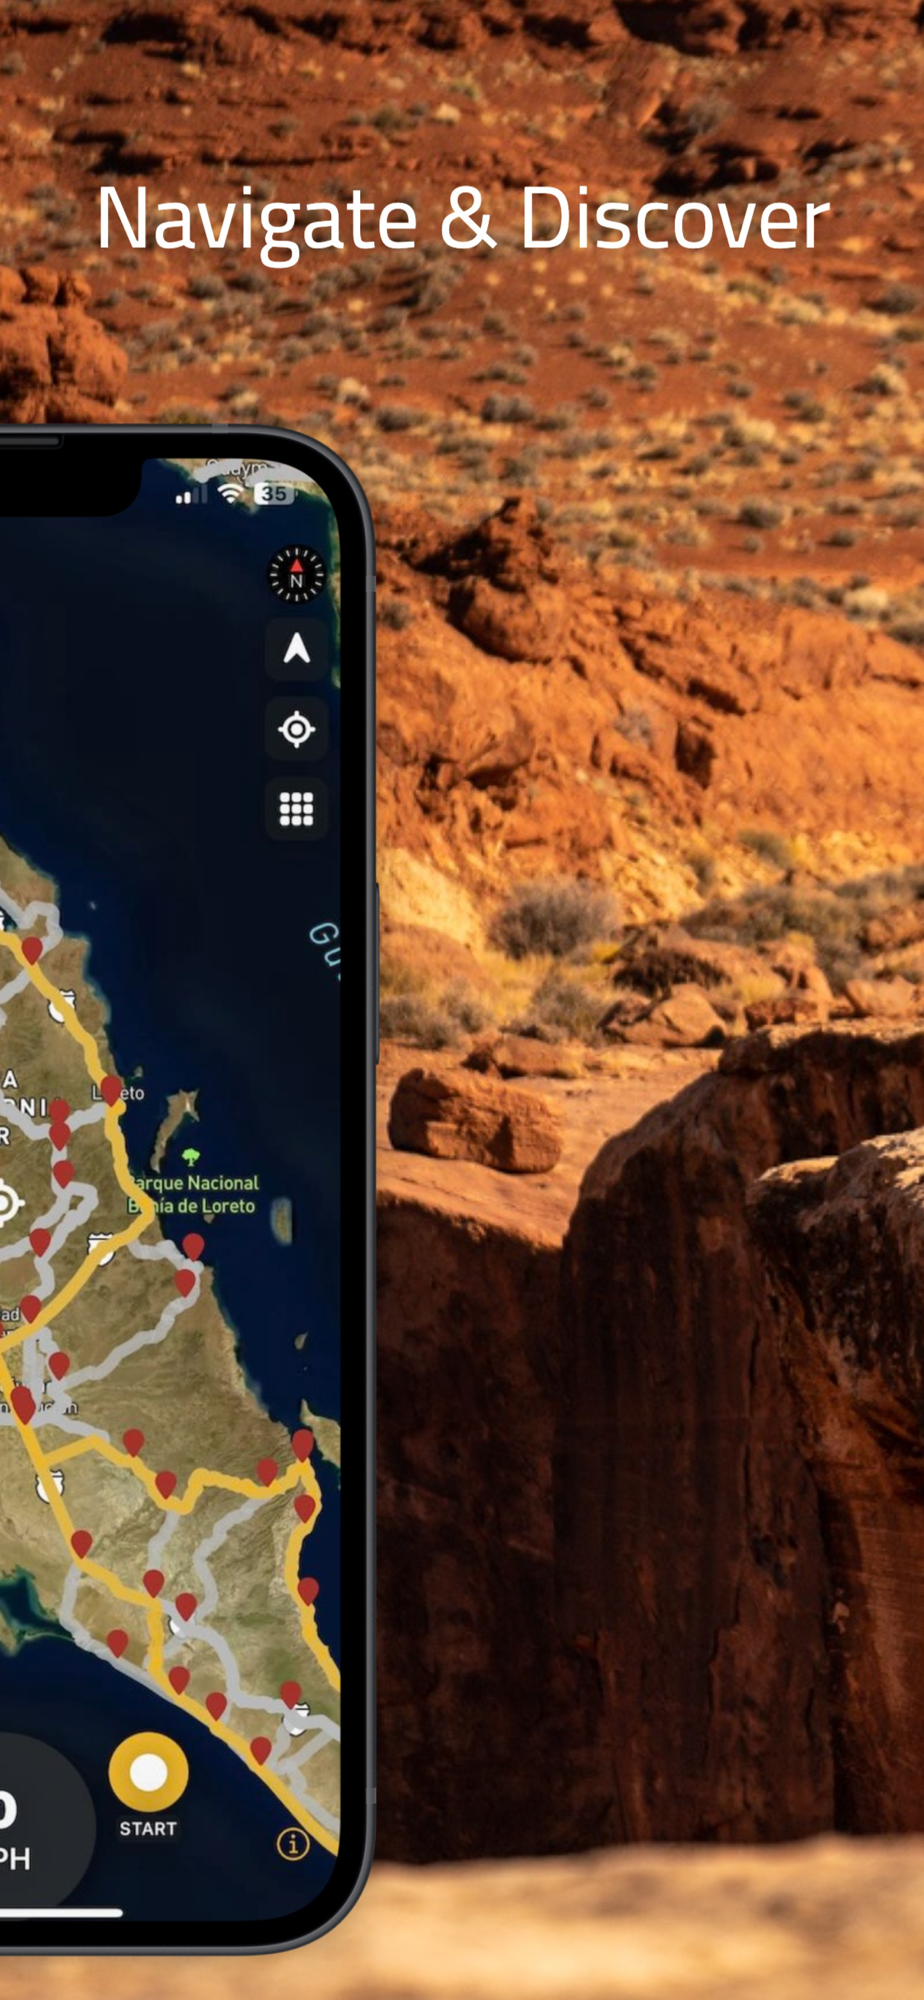Screen dimensions: 924x2000
Task: Tap the Wi-Fi status icon
Action: [x=231, y=493]
